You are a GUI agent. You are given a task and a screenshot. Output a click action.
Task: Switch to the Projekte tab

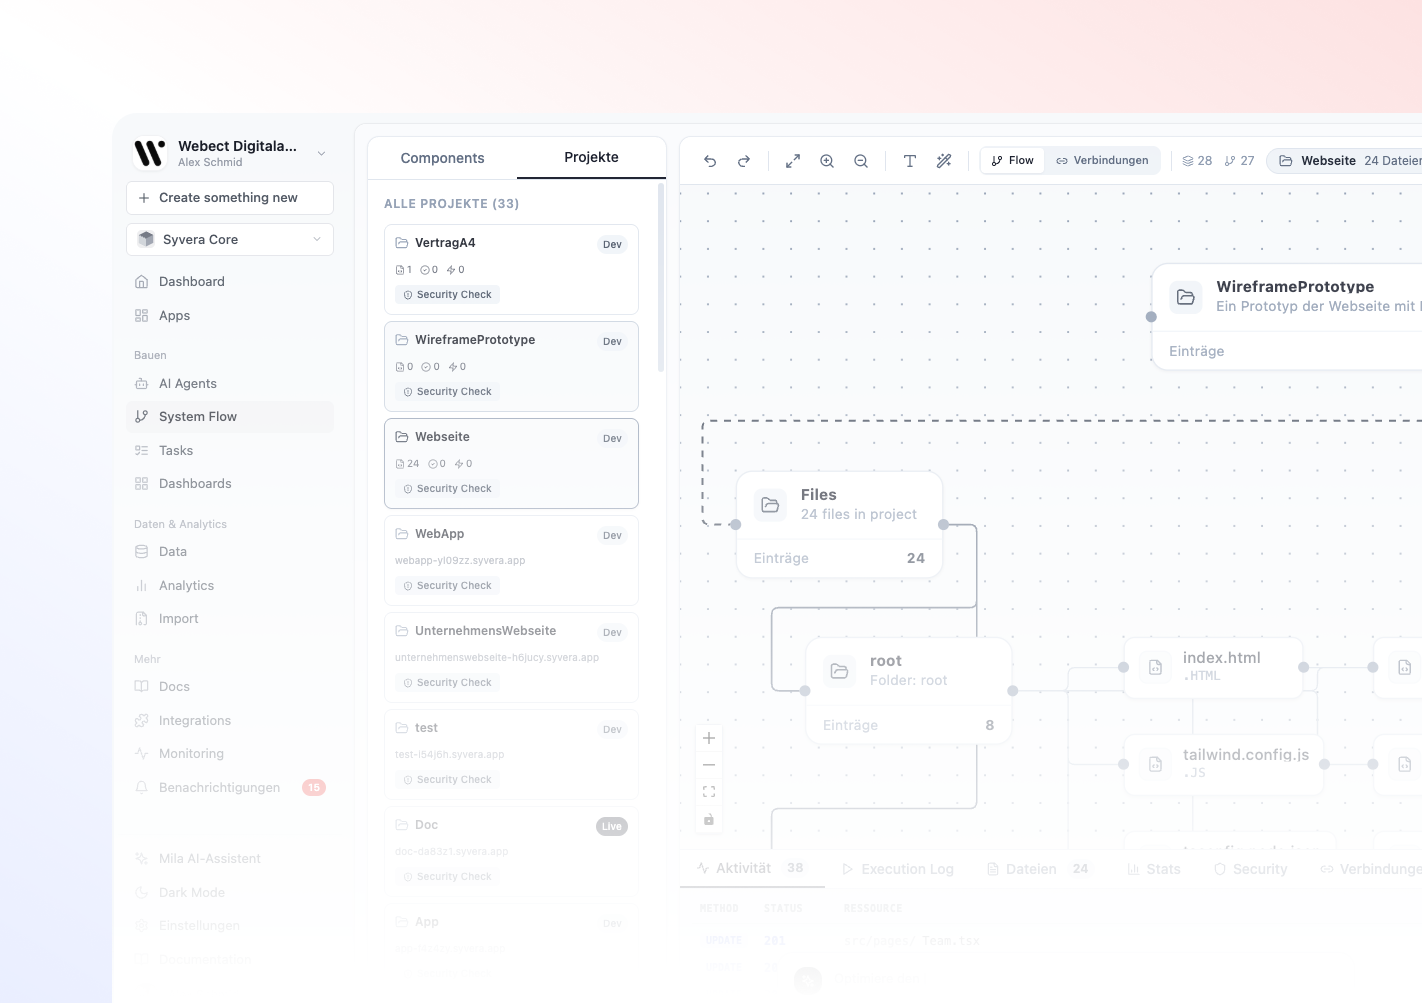(x=591, y=158)
